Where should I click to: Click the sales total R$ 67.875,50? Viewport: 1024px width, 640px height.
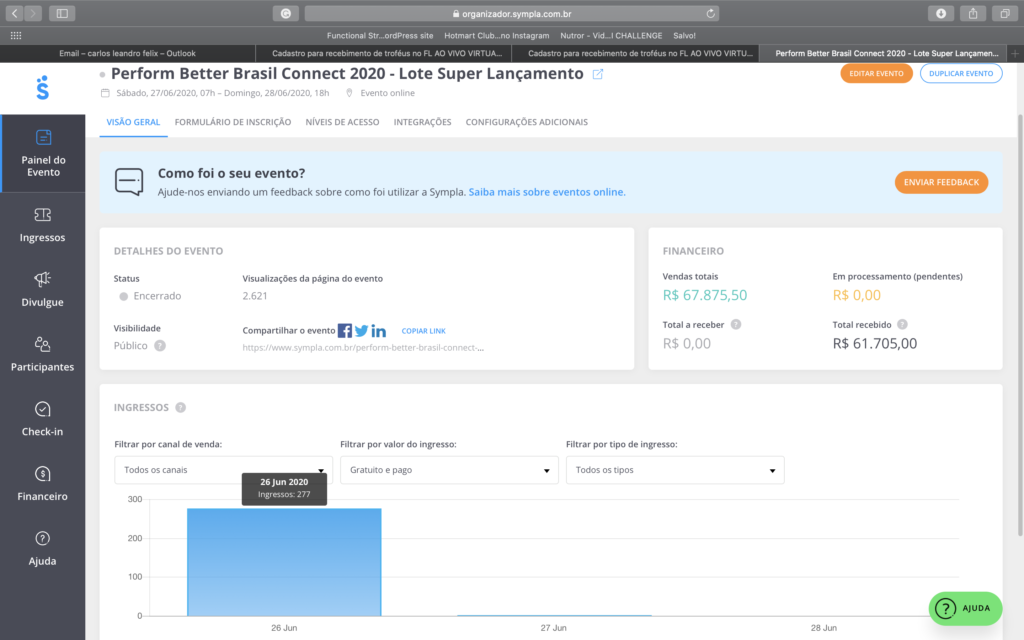pos(705,295)
